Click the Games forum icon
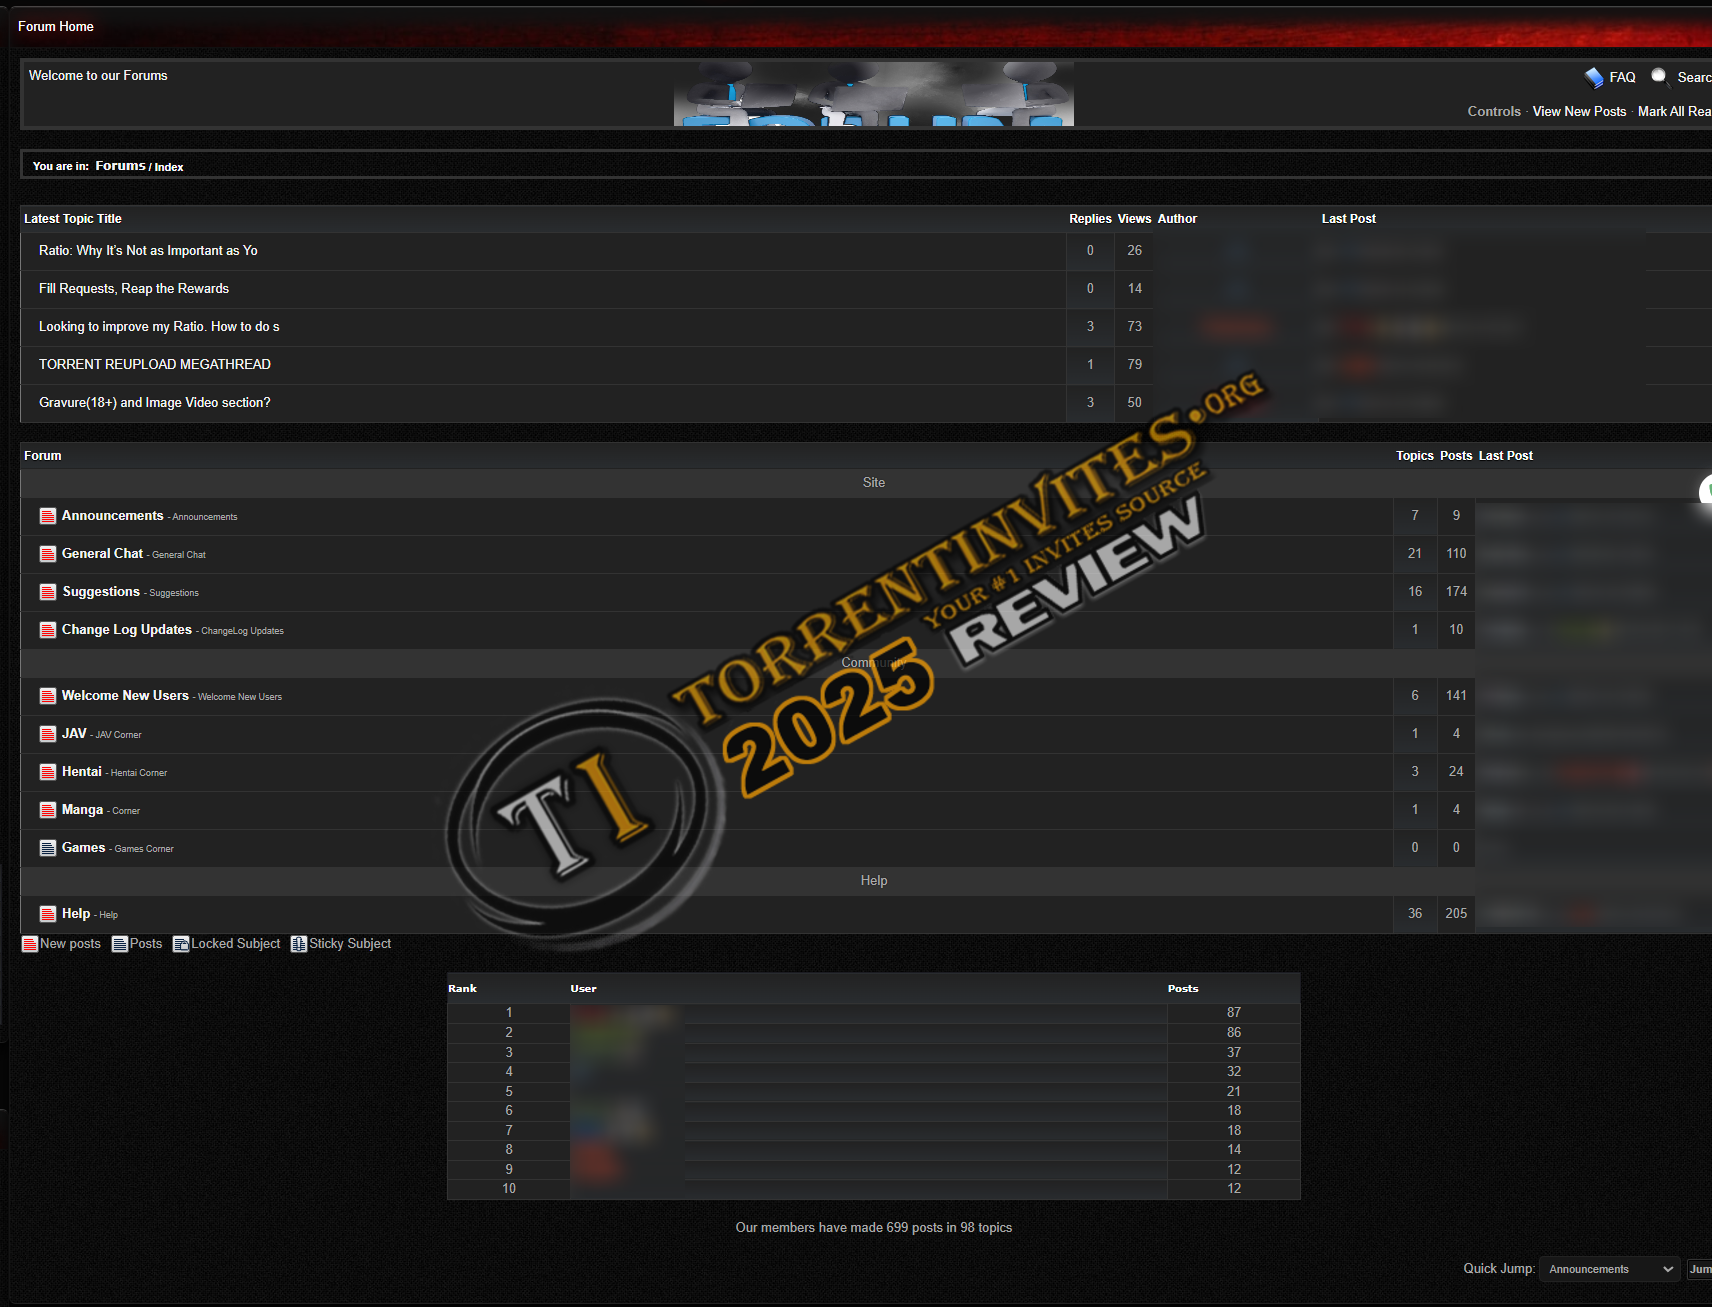1712x1307 pixels. tap(47, 848)
